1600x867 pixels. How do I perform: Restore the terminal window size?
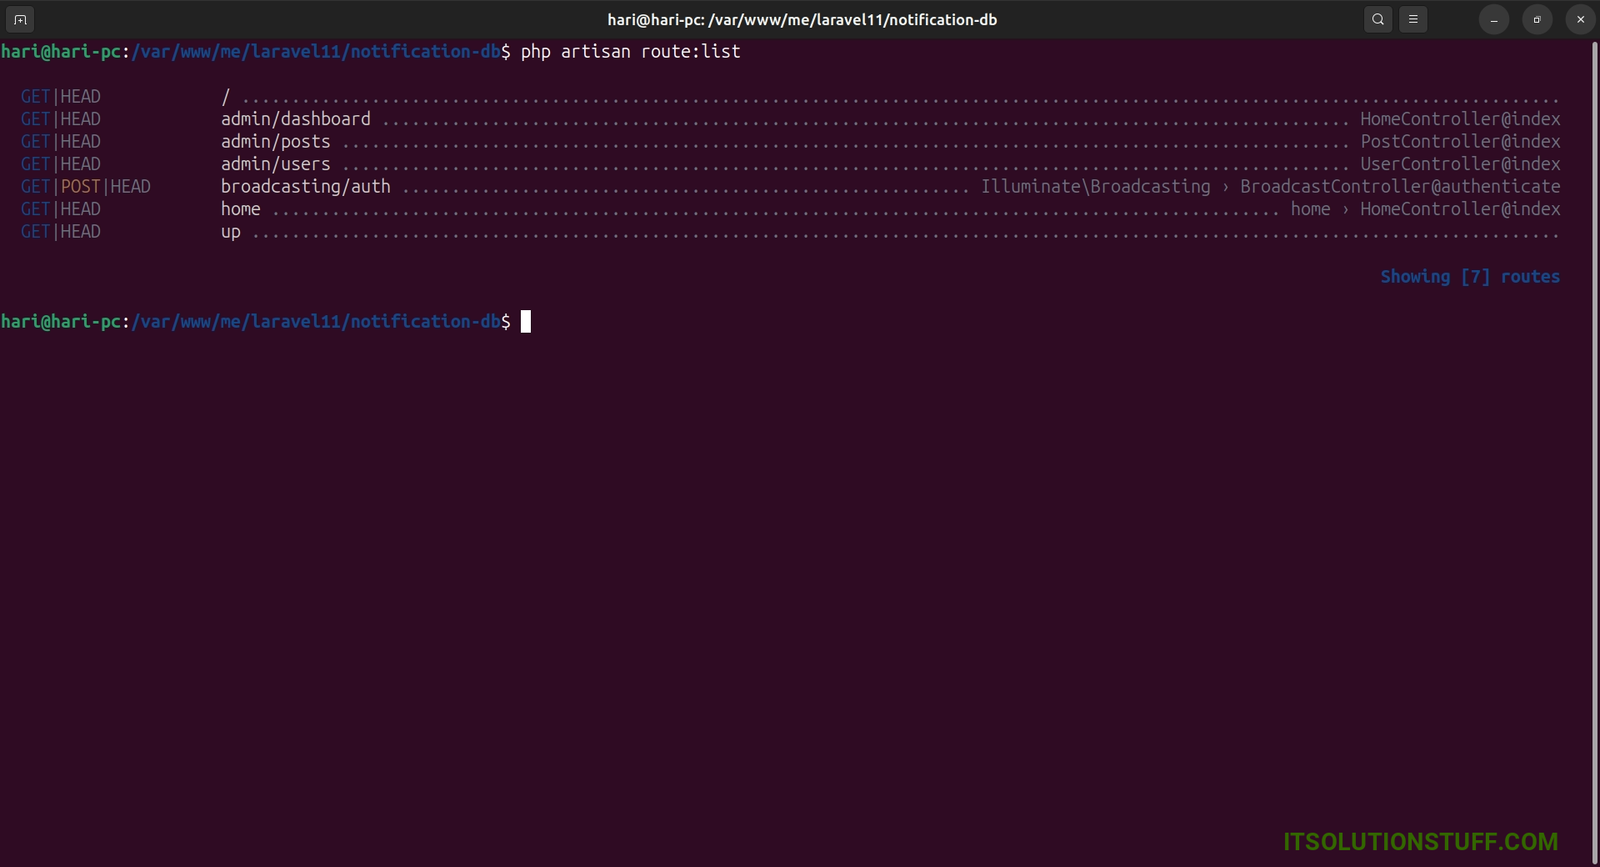[1537, 19]
